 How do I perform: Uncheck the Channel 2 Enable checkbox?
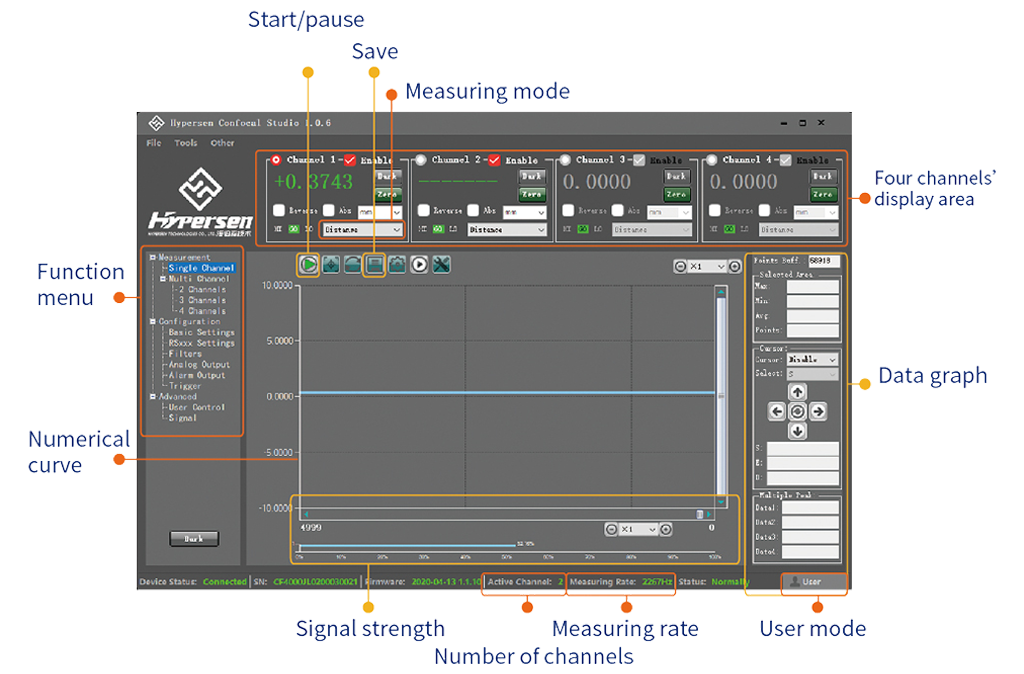point(494,160)
